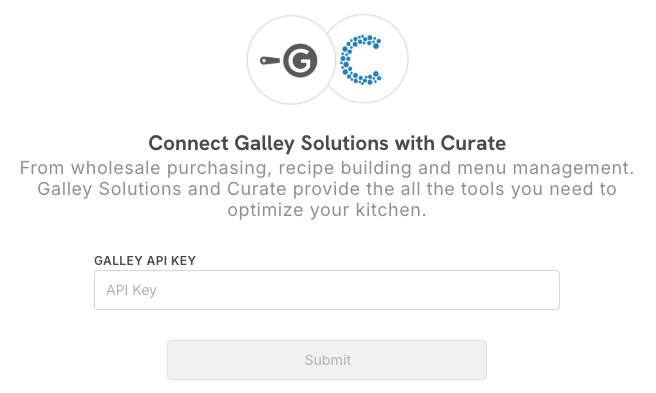Click the 'Galley Solutions and Curate provide' text line
Image resolution: width=656 pixels, height=393 pixels.
(327, 189)
